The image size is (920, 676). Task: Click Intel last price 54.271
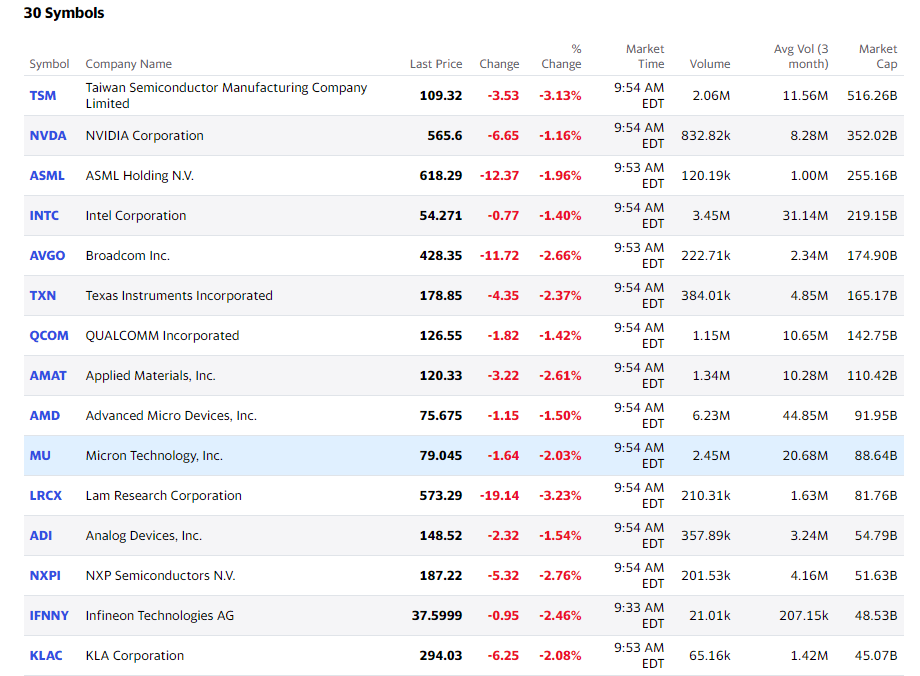[x=441, y=215]
